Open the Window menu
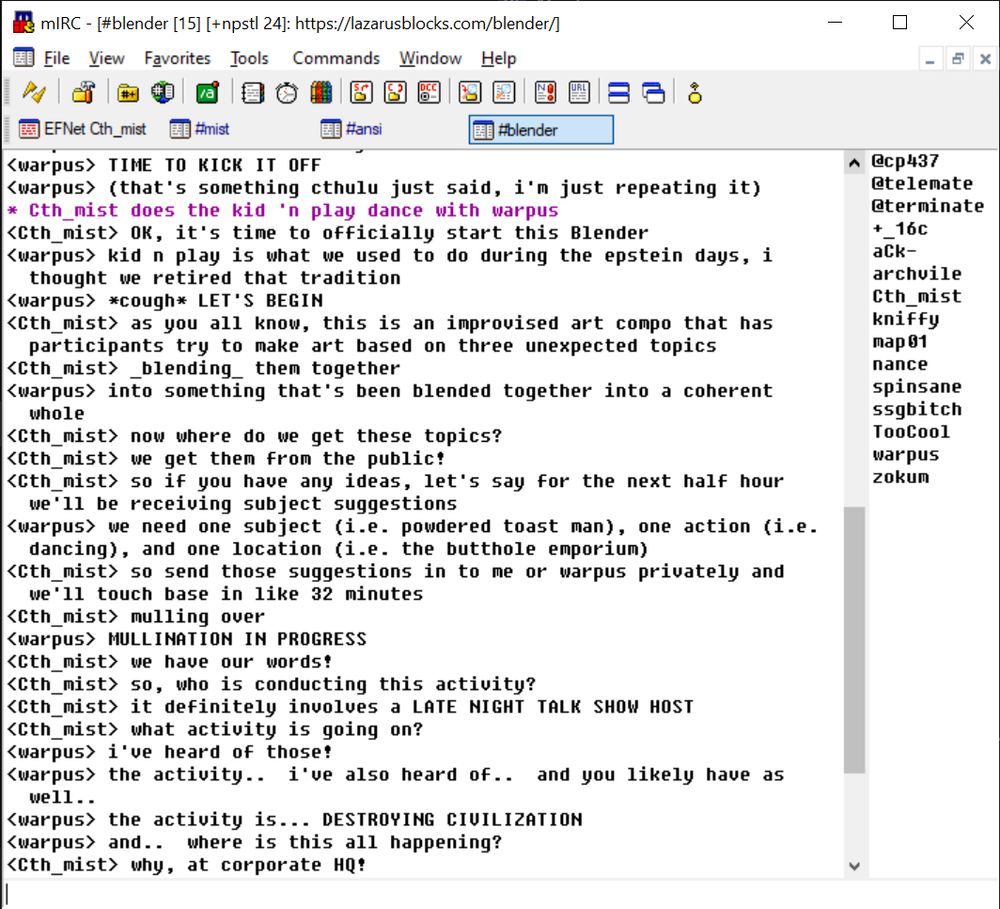This screenshot has height=909, width=1000. (430, 58)
